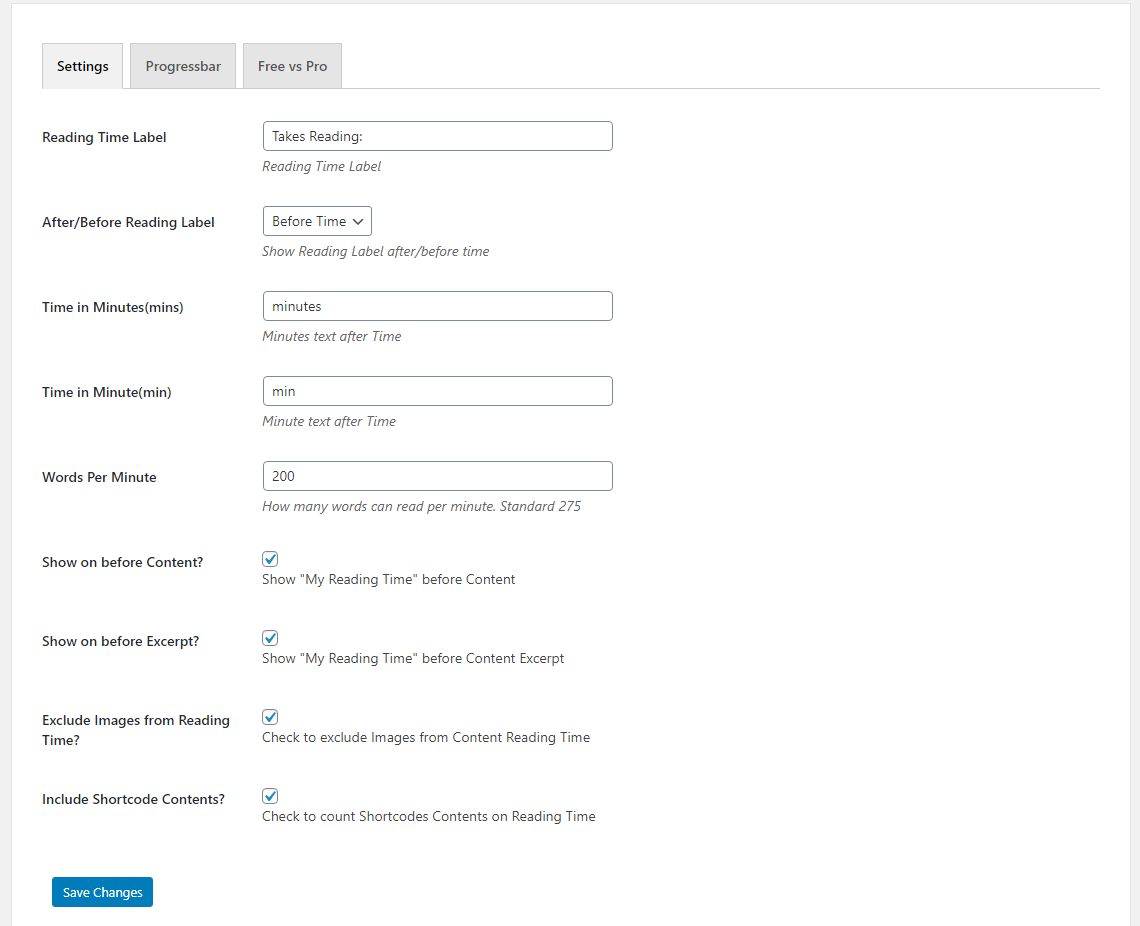This screenshot has width=1140, height=926.
Task: Disable the 'Exclude Images from Reading Time?' checkbox
Action: (x=270, y=717)
